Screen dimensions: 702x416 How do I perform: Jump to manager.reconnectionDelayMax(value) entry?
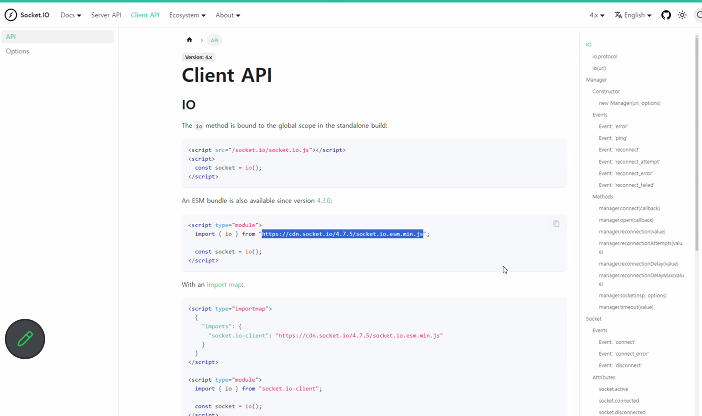tap(641, 279)
